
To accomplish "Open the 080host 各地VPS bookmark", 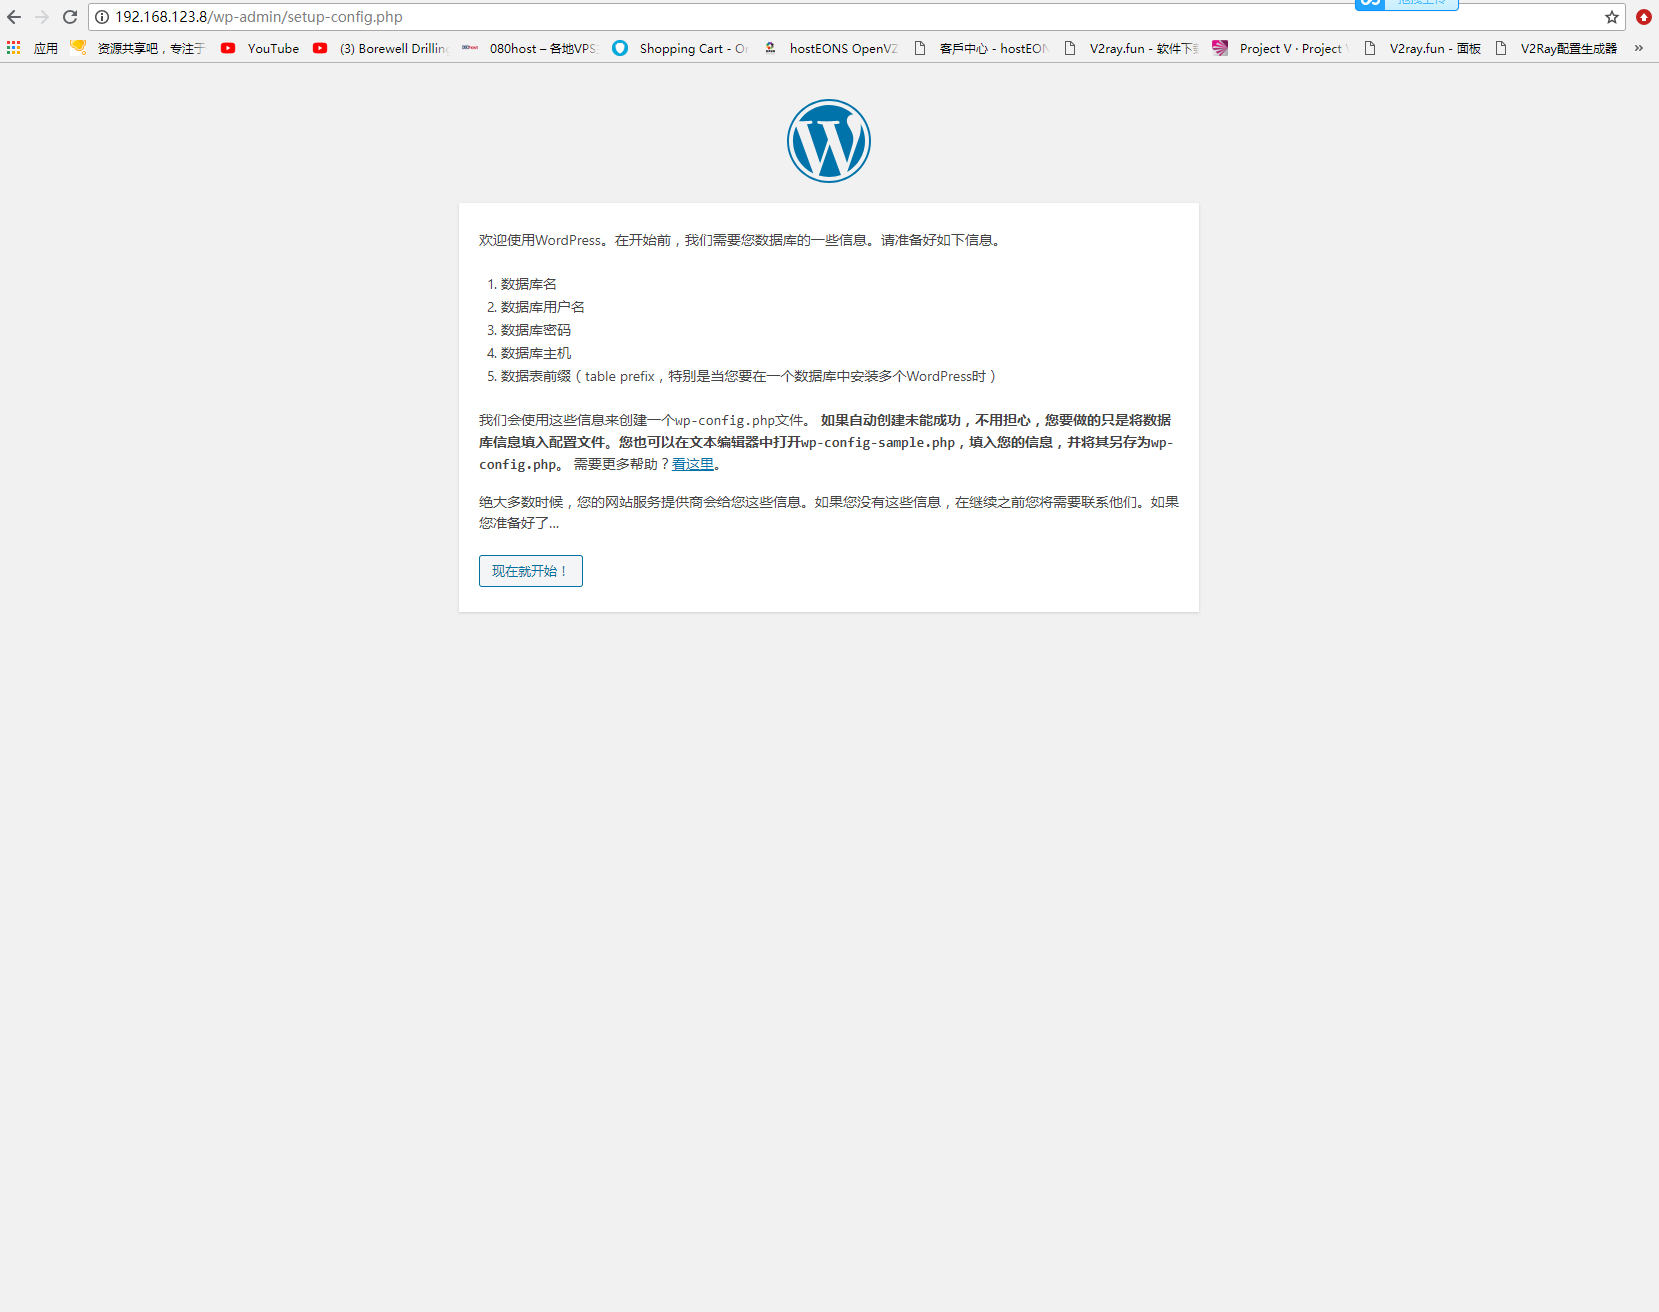I will pos(530,48).
